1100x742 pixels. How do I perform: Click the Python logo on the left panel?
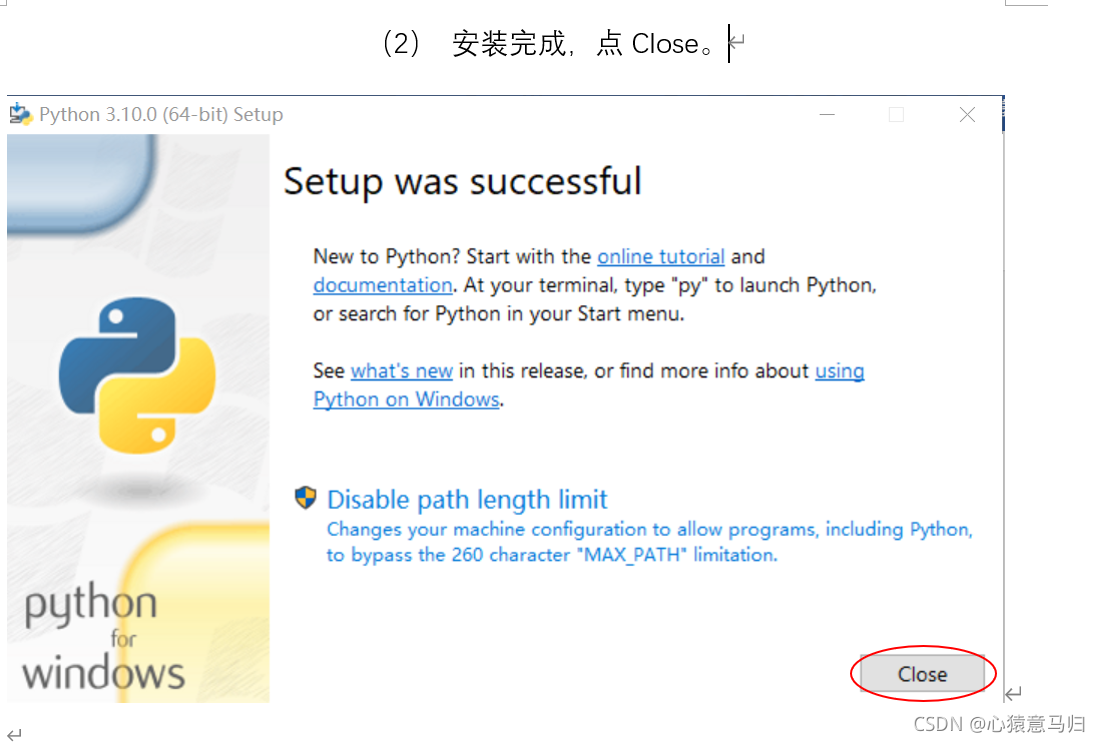(x=137, y=375)
